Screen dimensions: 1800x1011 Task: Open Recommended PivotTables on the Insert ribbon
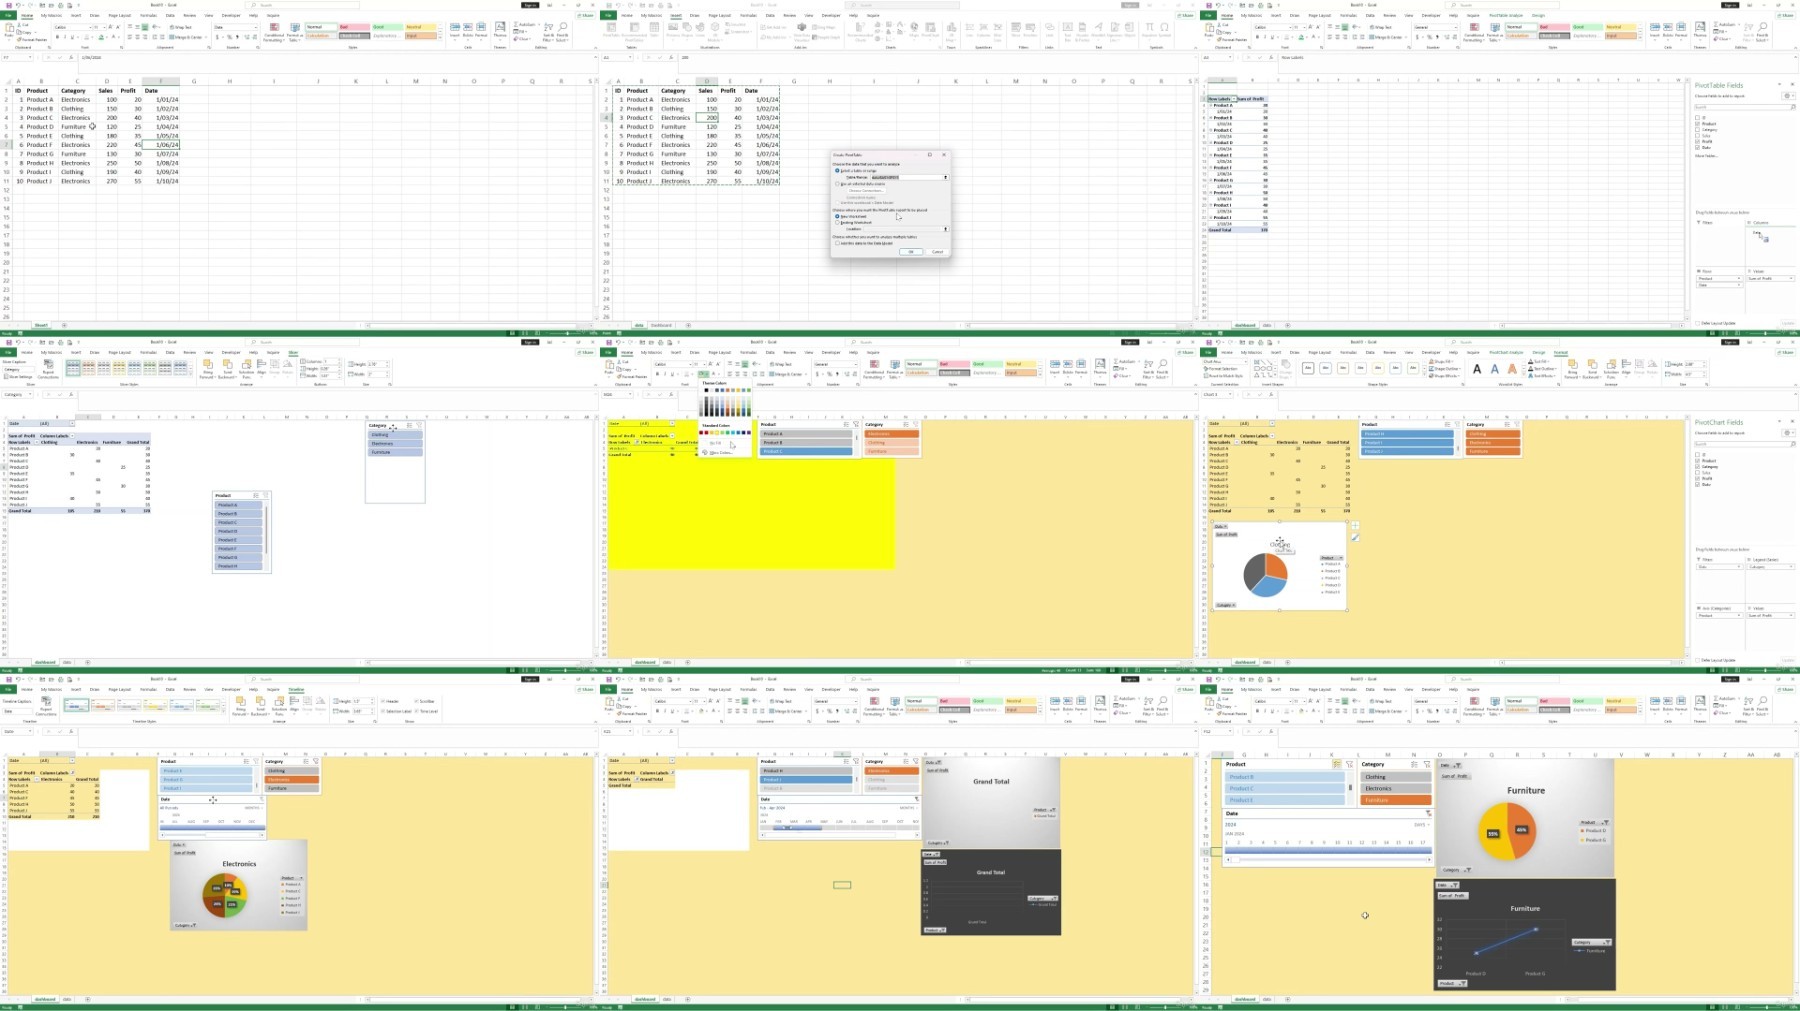(x=634, y=31)
